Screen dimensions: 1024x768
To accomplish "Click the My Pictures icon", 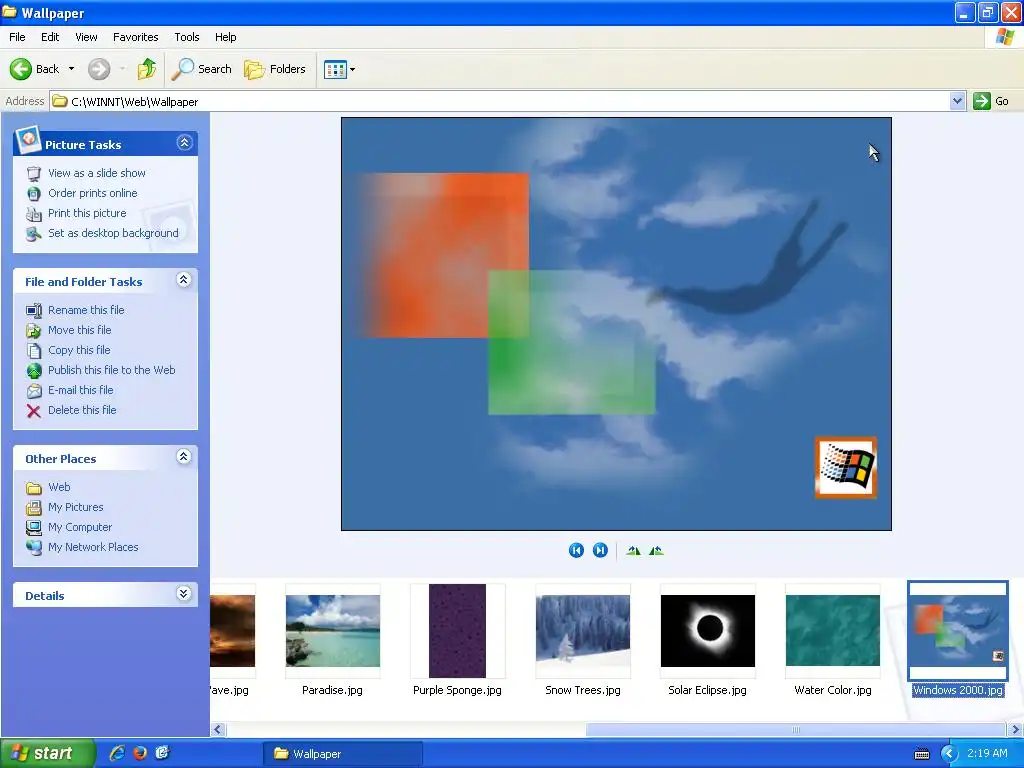I will (34, 507).
